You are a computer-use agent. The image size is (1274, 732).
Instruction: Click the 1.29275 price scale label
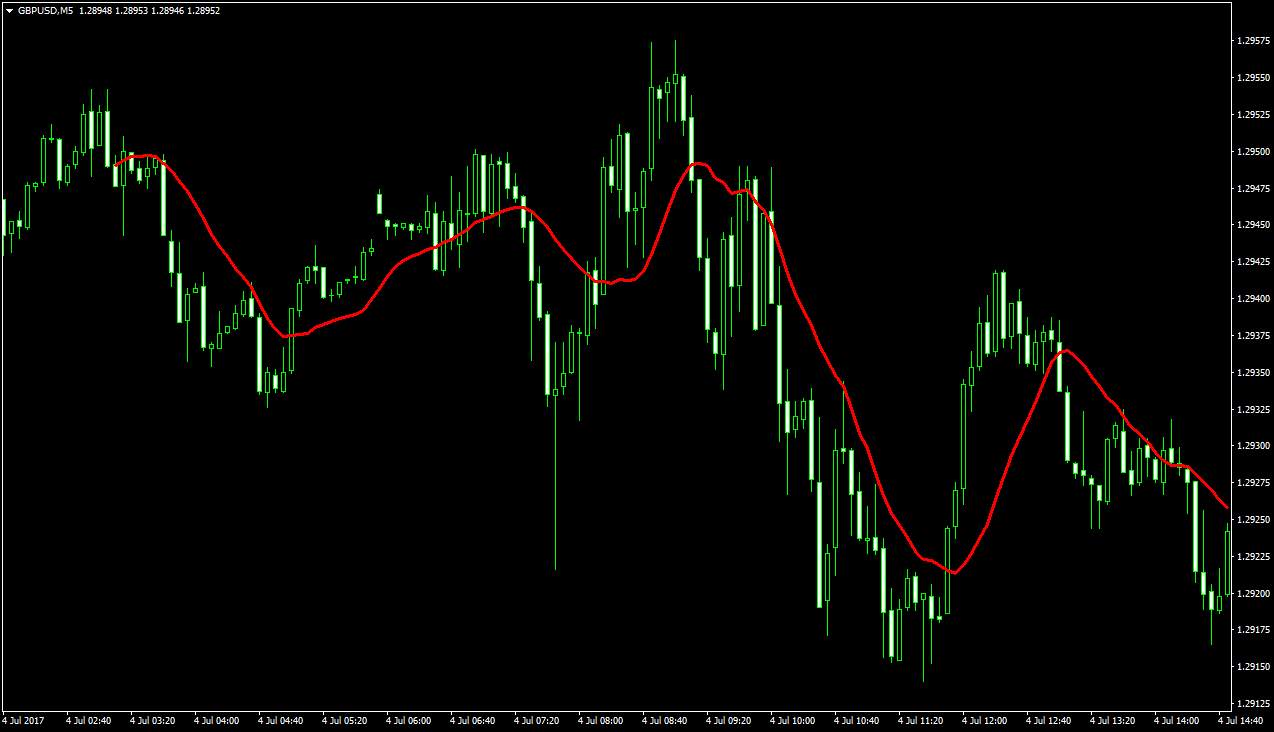pyautogui.click(x=1253, y=483)
